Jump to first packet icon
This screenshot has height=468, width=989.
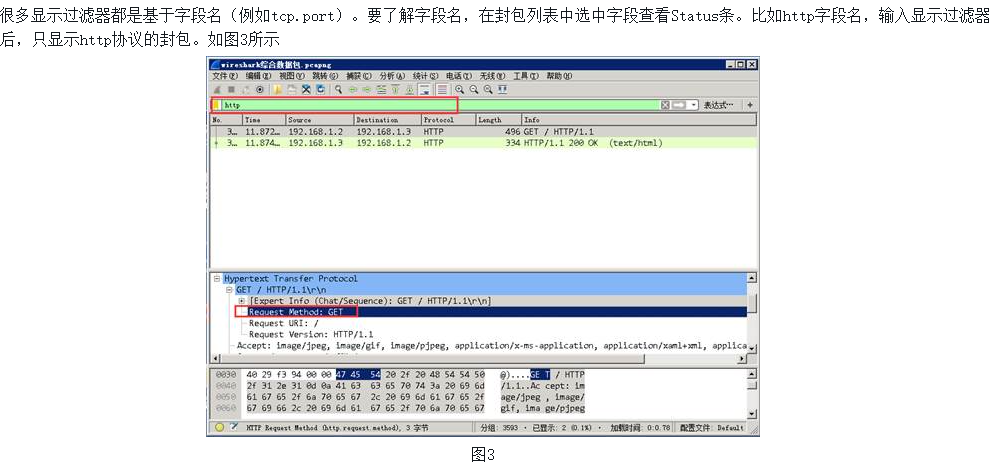pyautogui.click(x=395, y=90)
